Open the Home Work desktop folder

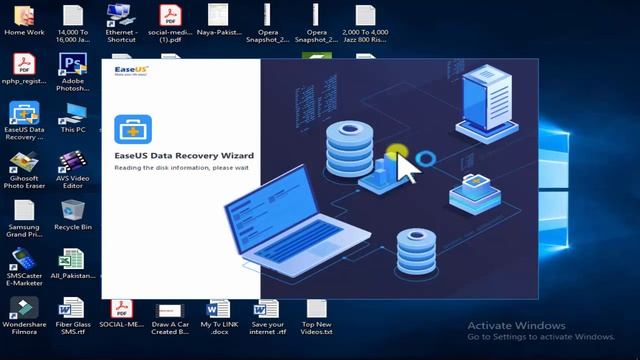[24, 20]
